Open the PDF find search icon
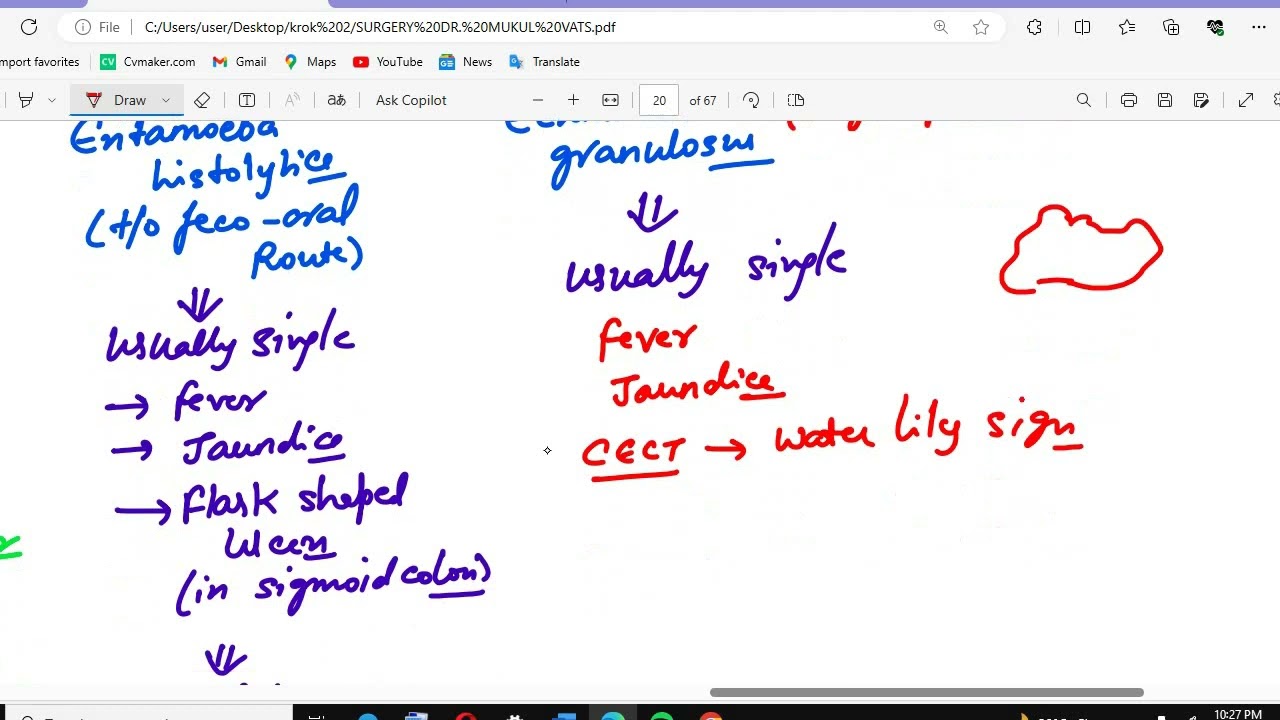Image resolution: width=1280 pixels, height=720 pixels. (1084, 100)
